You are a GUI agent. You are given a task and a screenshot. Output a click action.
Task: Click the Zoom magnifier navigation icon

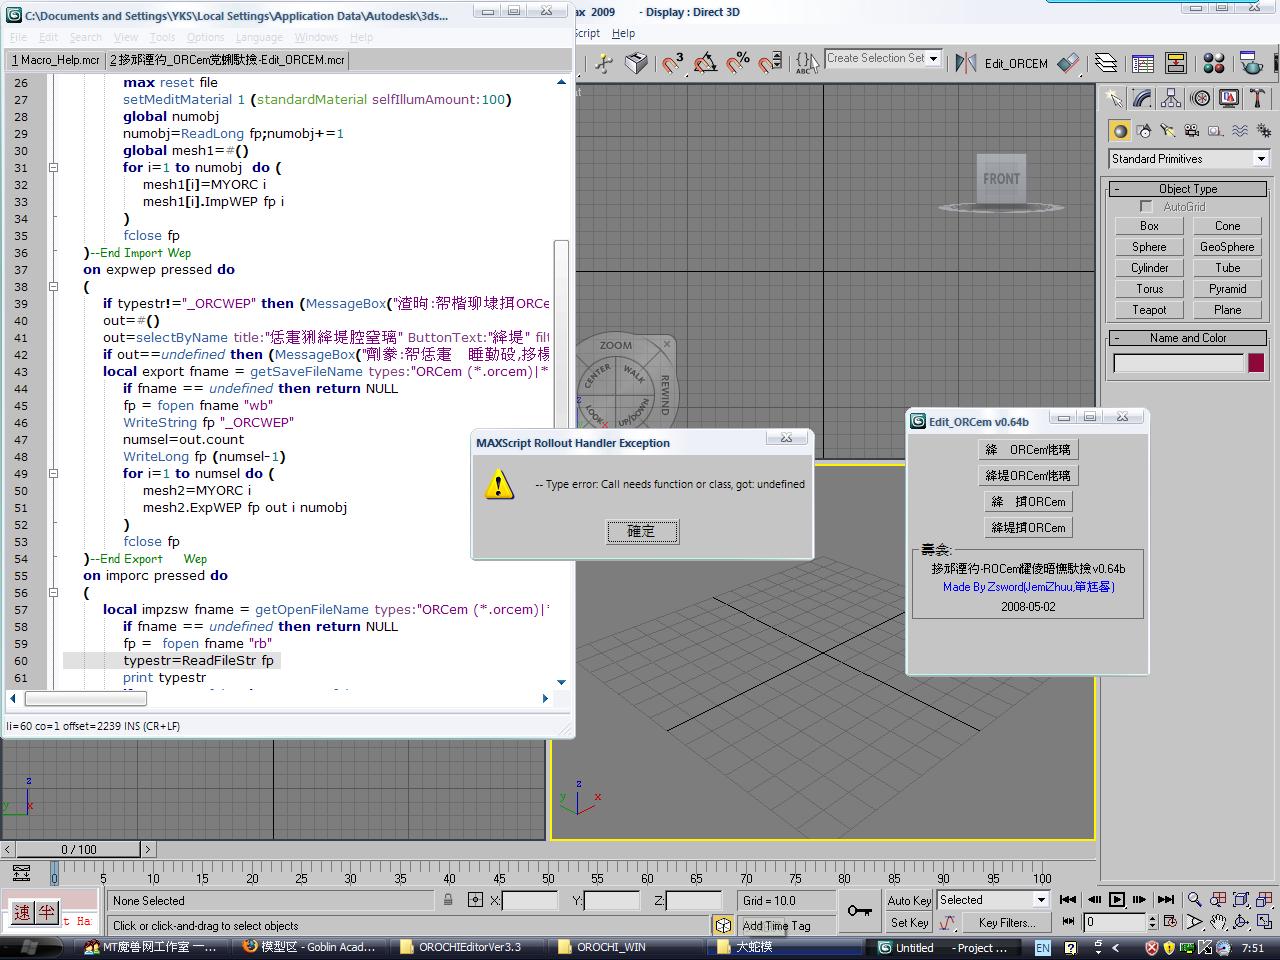tap(1194, 900)
